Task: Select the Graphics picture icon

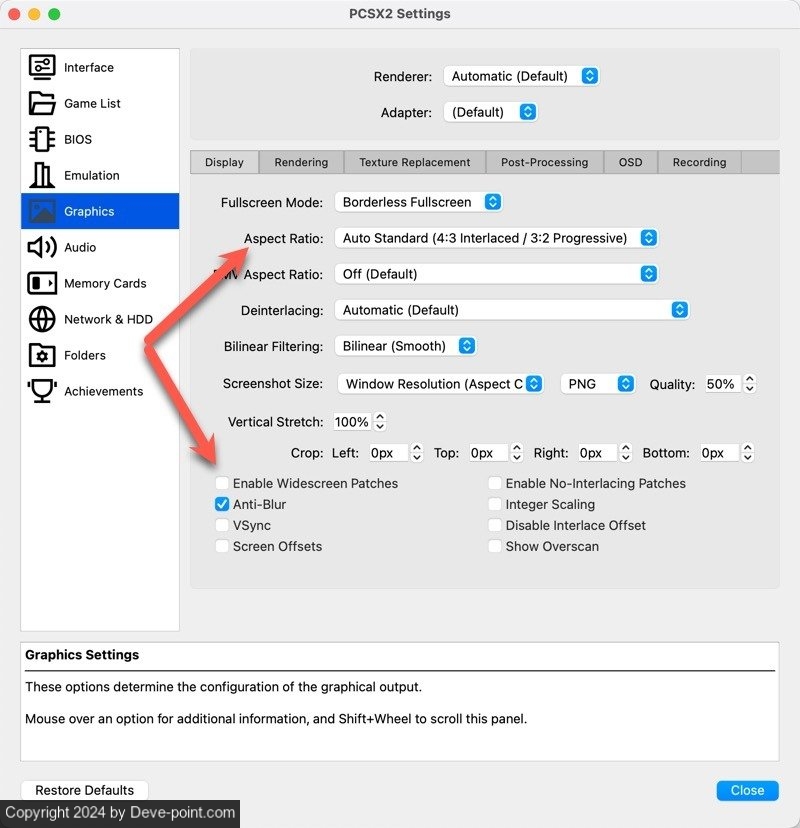Action: [42, 211]
